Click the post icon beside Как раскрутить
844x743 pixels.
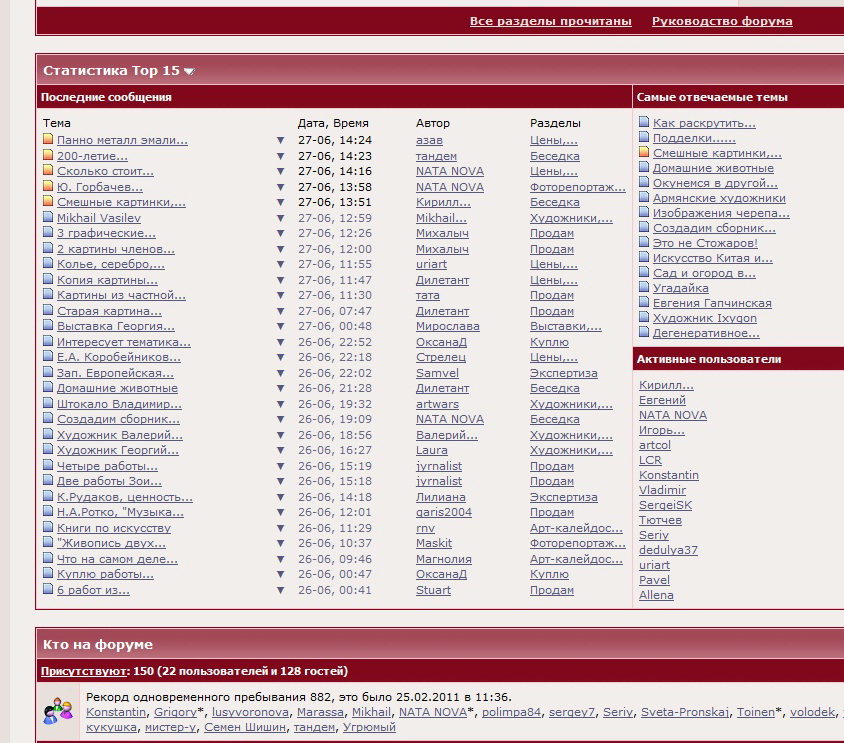click(644, 123)
